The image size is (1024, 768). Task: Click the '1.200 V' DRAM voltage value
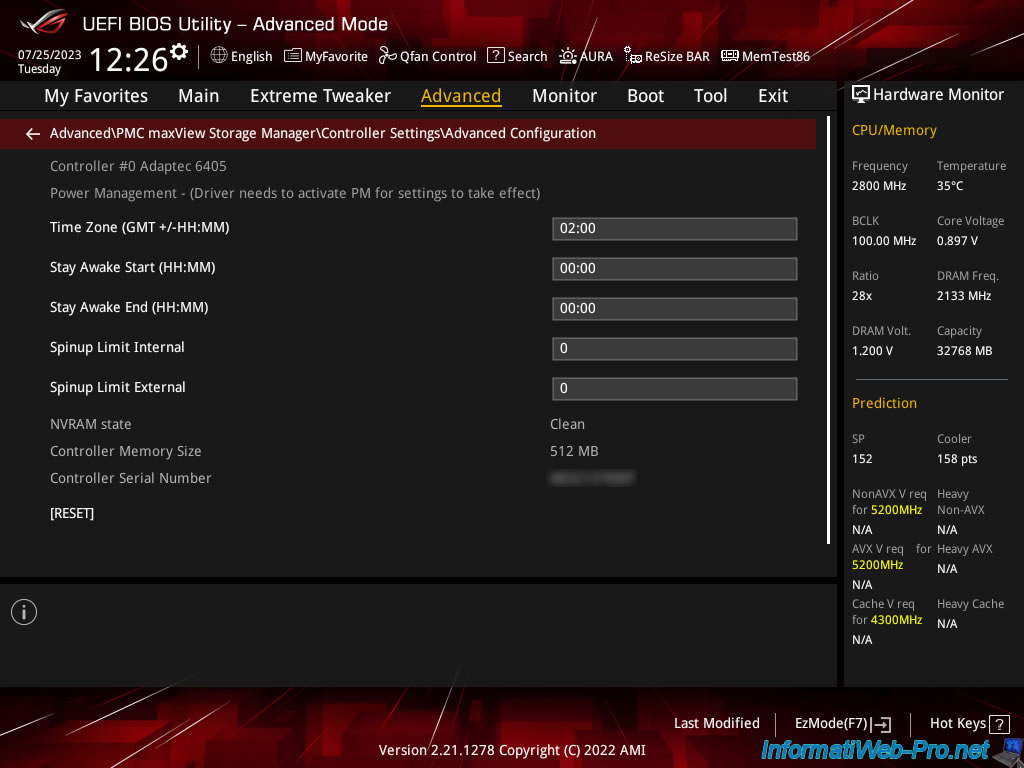pos(872,351)
